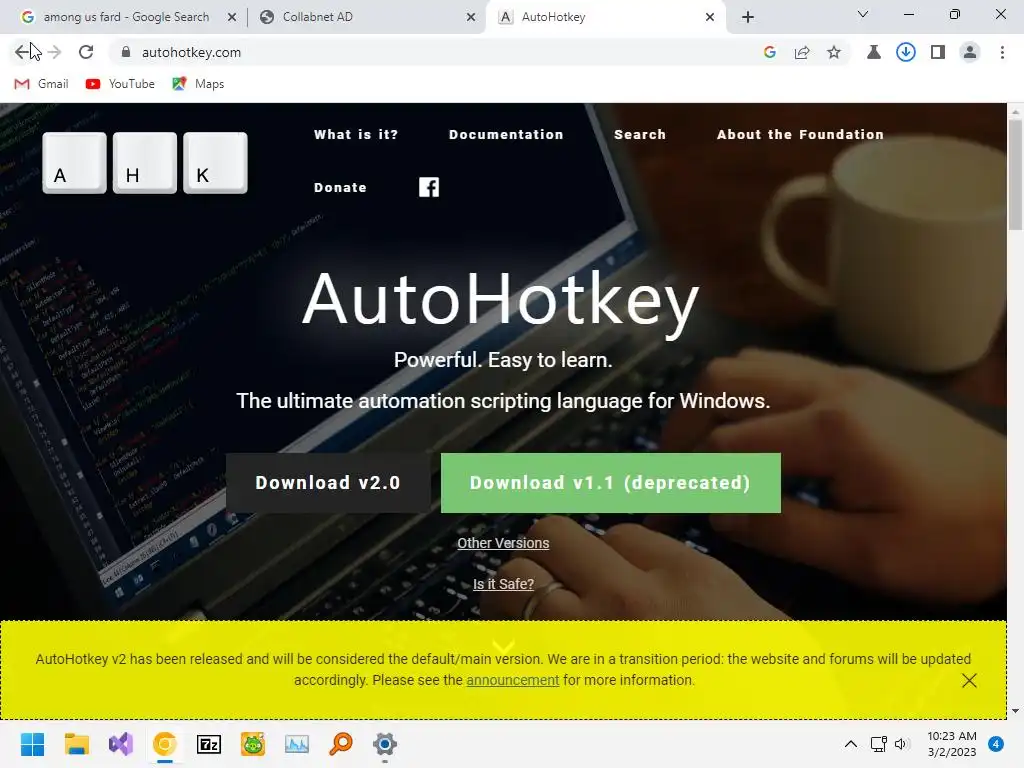This screenshot has width=1024, height=768.
Task: Show hidden system tray icons
Action: point(851,744)
